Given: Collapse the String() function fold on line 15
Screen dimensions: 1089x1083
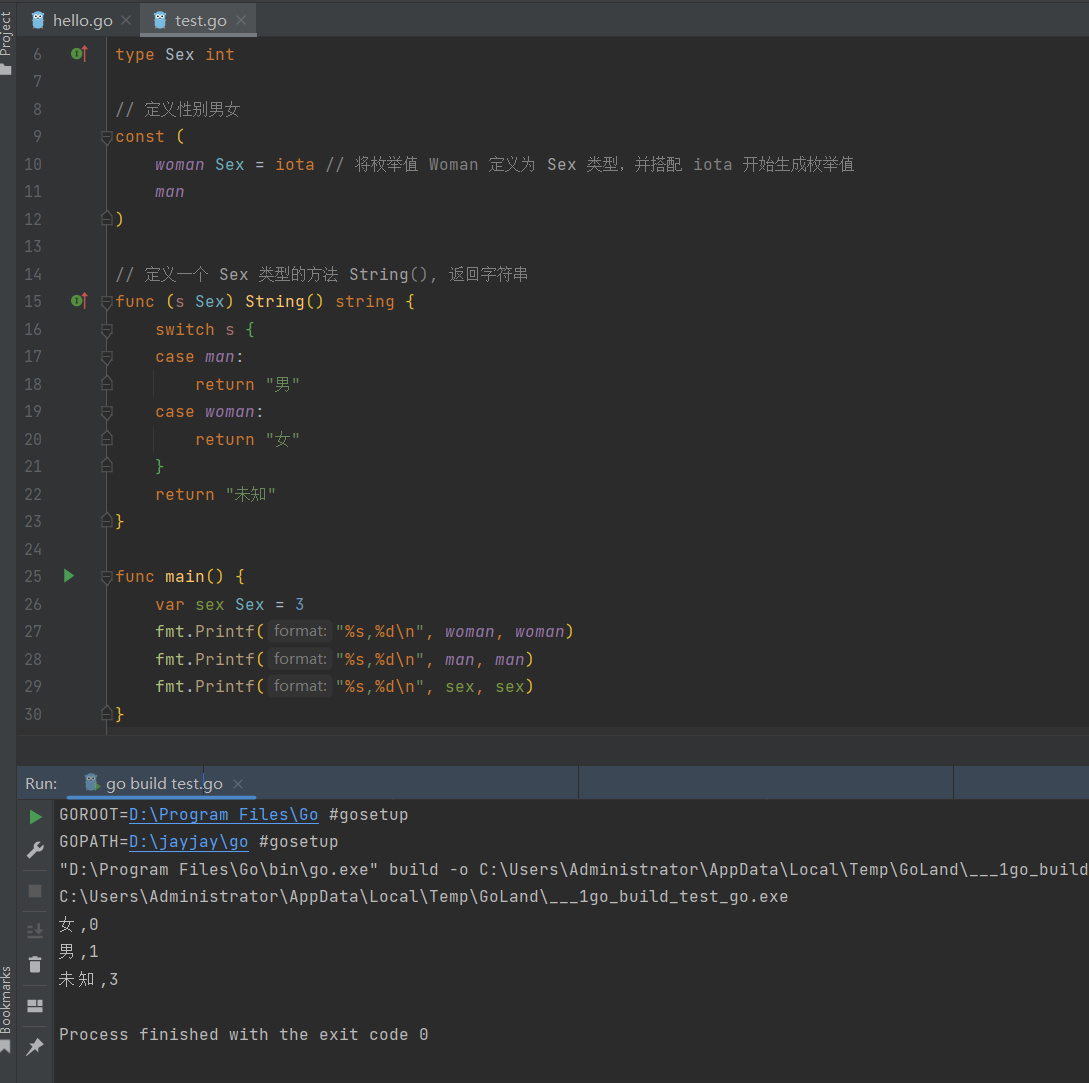Looking at the screenshot, I should click(x=107, y=302).
